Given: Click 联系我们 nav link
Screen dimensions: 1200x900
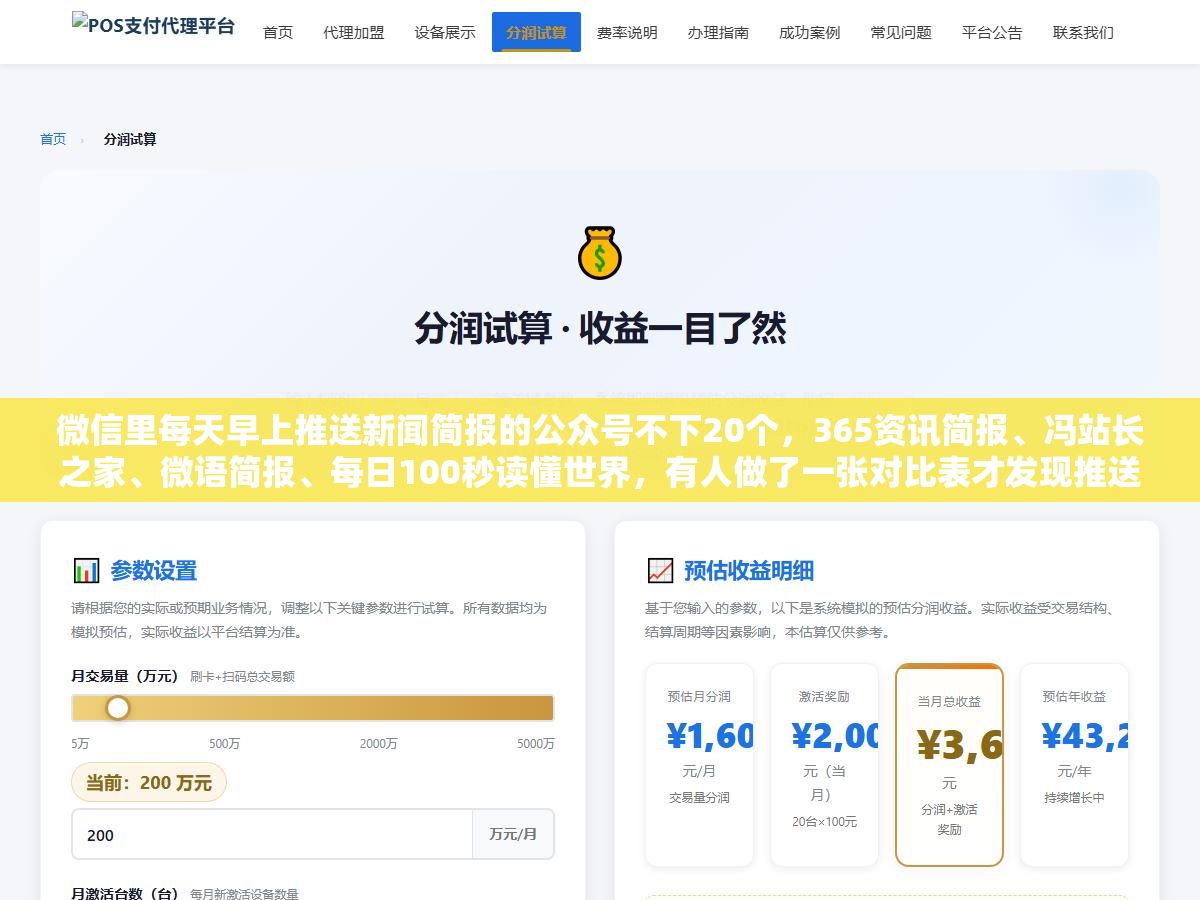Looking at the screenshot, I should (1083, 32).
